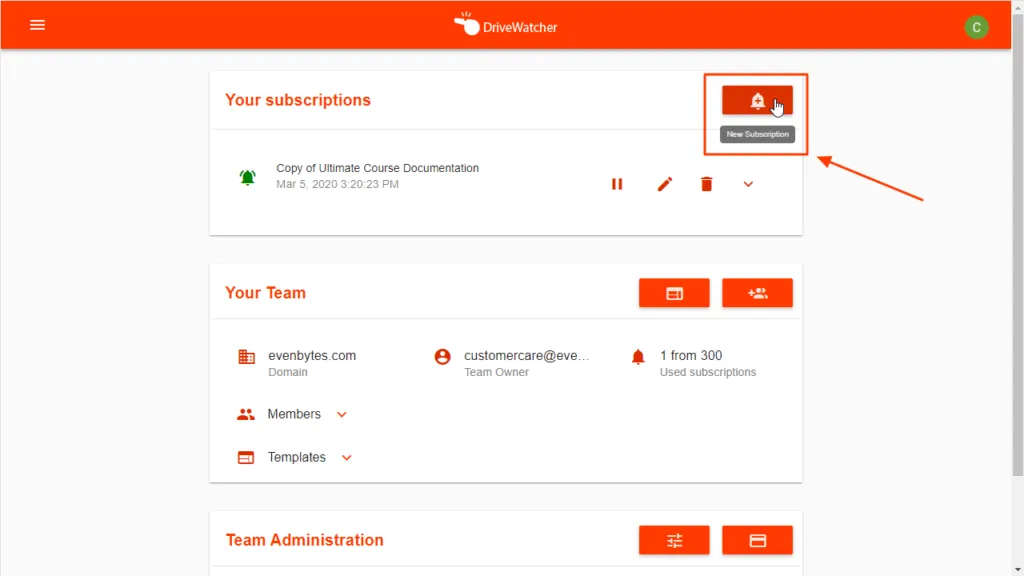Select 'Copy of Ultimate Course Documentation' text

click(x=377, y=168)
